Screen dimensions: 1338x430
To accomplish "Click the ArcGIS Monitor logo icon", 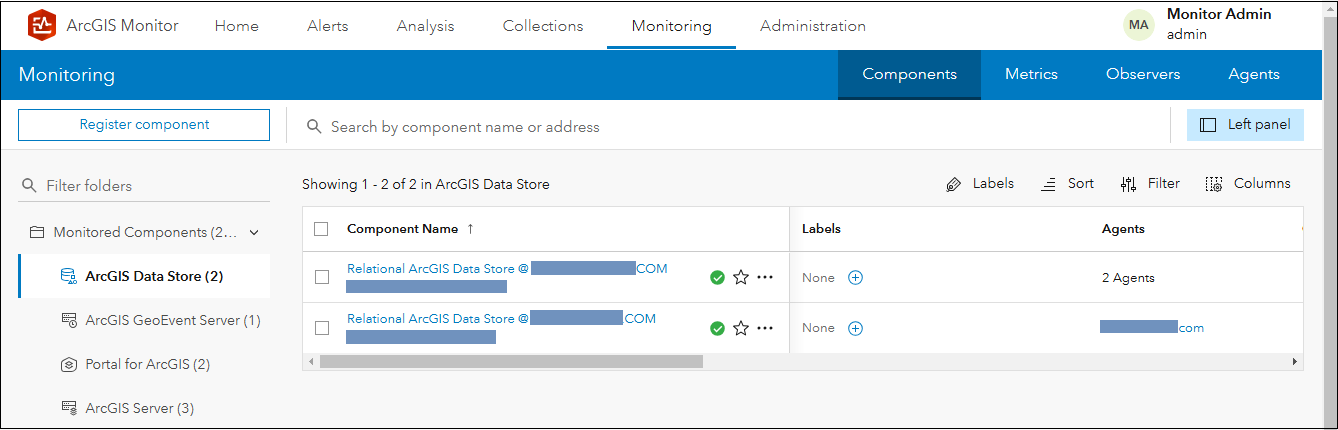I will 42,26.
